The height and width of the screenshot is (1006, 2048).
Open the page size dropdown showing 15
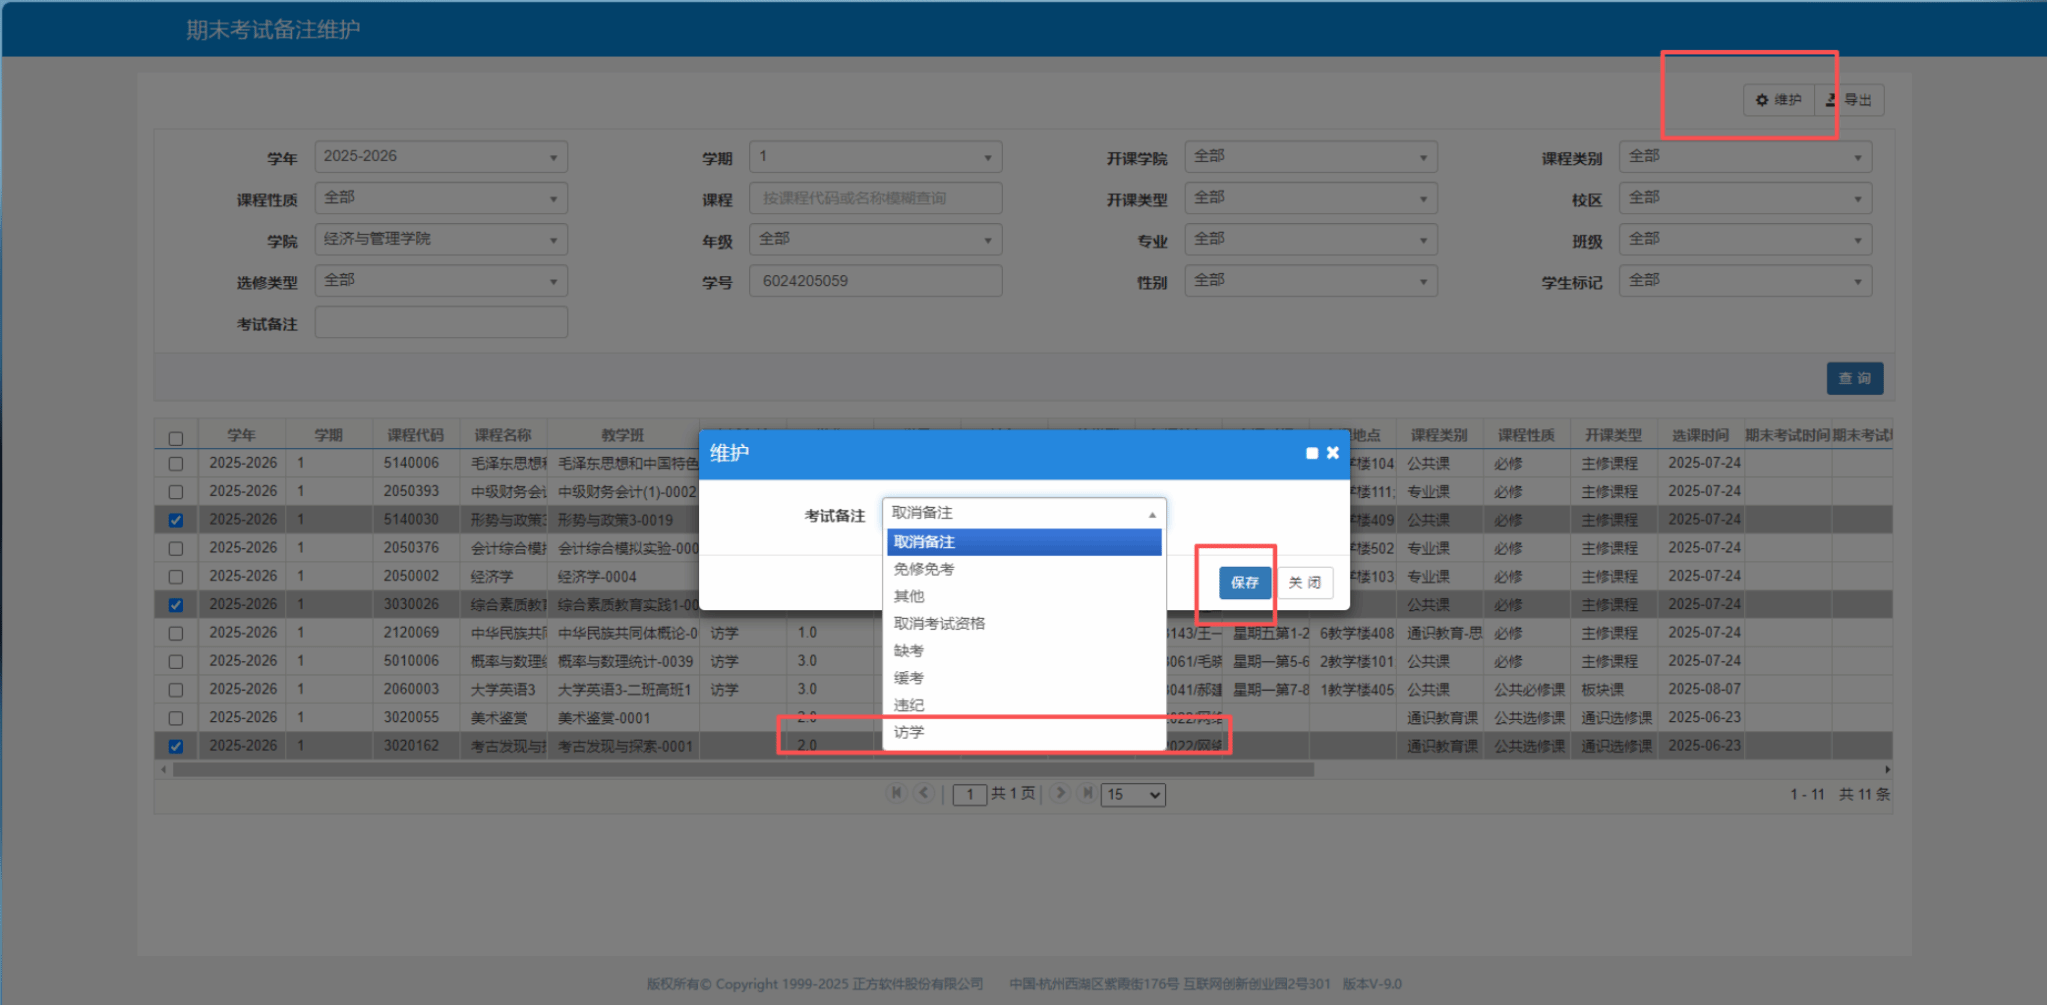pyautogui.click(x=1133, y=794)
